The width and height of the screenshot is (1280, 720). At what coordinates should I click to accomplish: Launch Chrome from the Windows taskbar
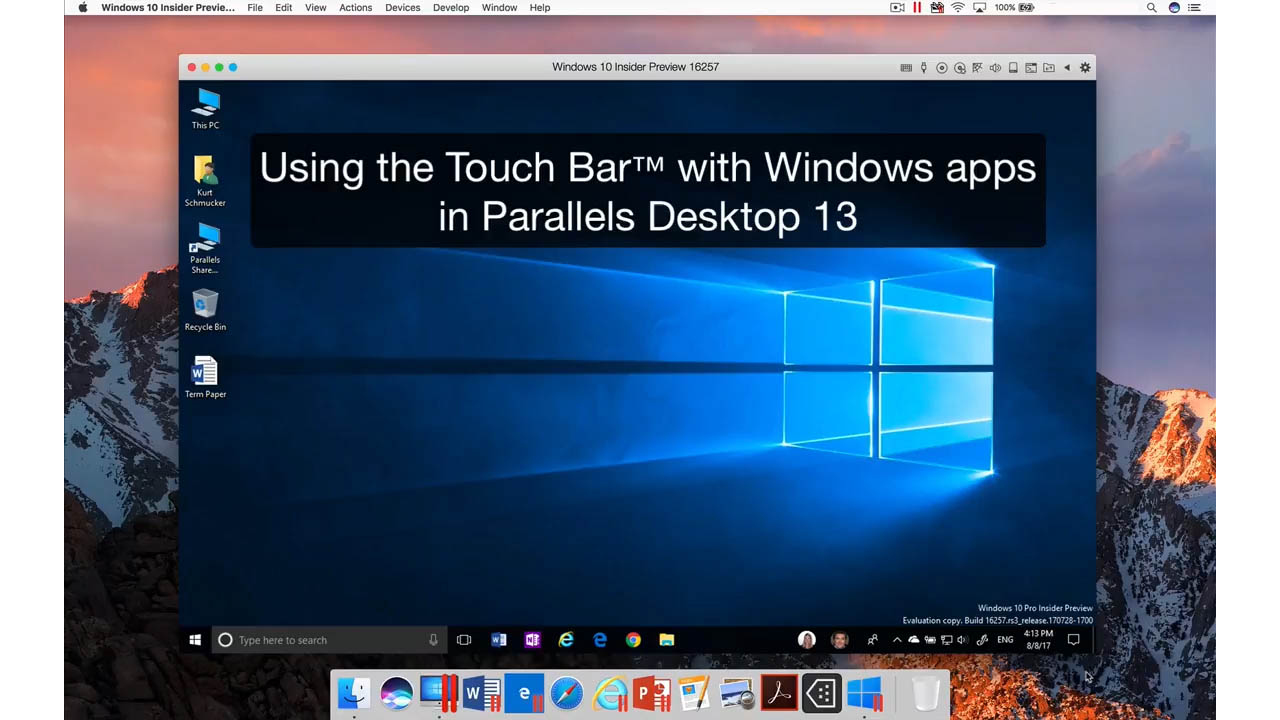click(x=633, y=640)
